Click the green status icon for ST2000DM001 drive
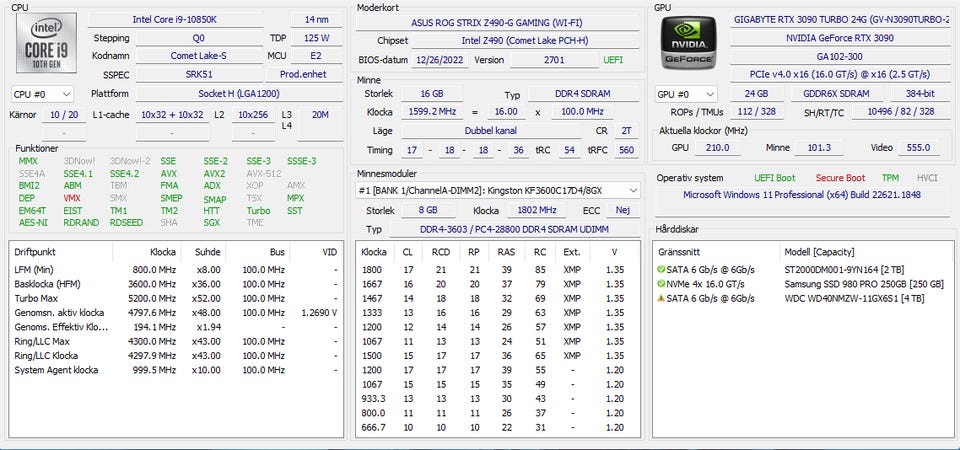Image resolution: width=960 pixels, height=450 pixels. 660,270
